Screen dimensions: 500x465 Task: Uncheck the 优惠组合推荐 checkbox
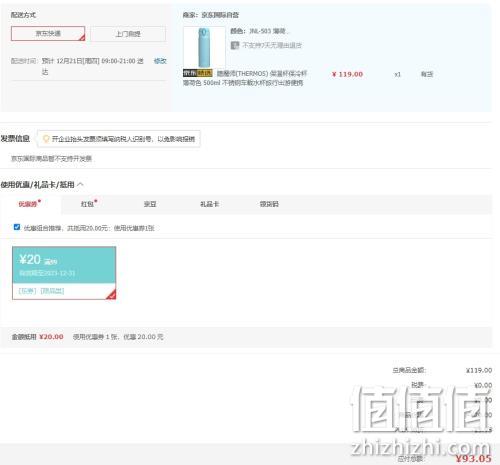tap(17, 227)
